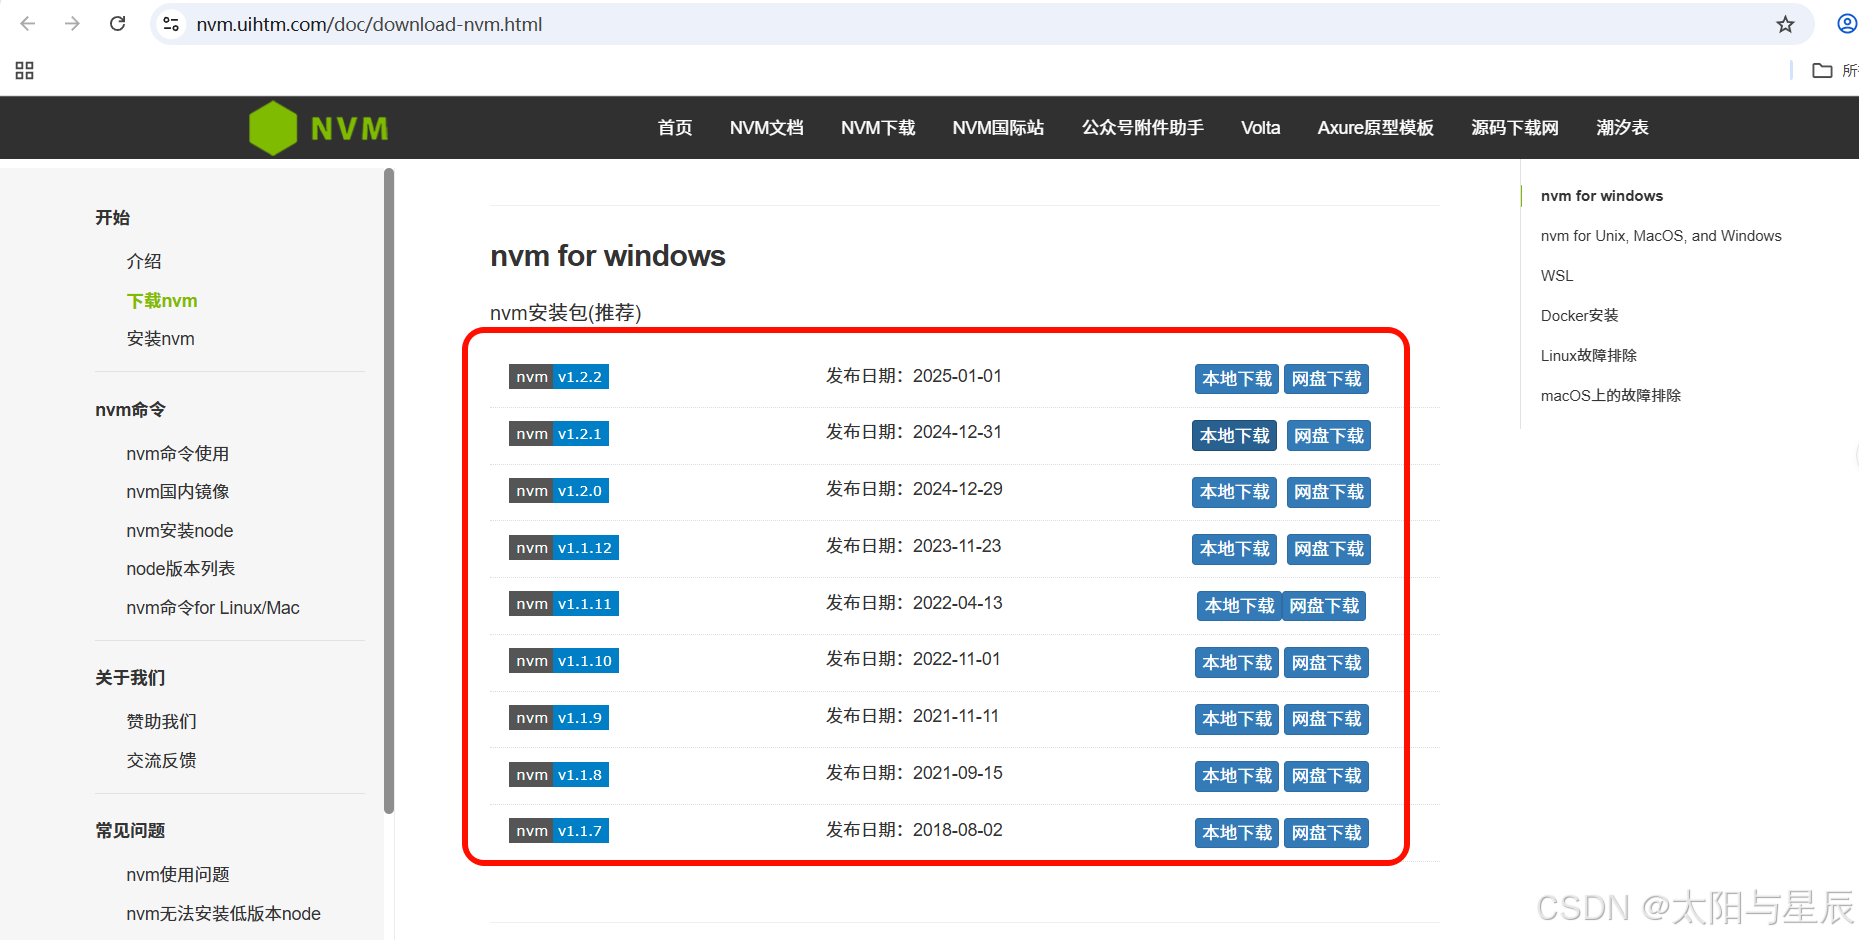
Task: Open nvm安装node in the sidebar
Action: pyautogui.click(x=179, y=531)
